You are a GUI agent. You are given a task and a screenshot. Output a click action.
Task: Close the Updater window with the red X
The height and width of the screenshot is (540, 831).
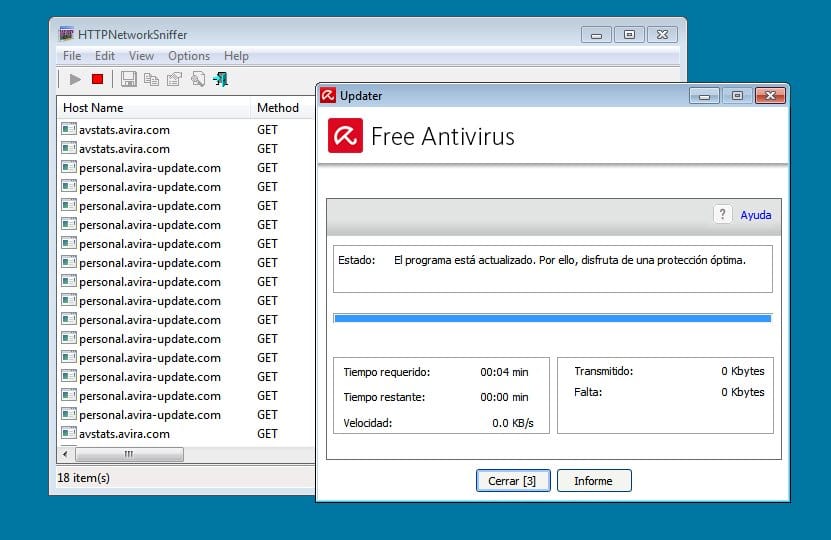(x=771, y=96)
